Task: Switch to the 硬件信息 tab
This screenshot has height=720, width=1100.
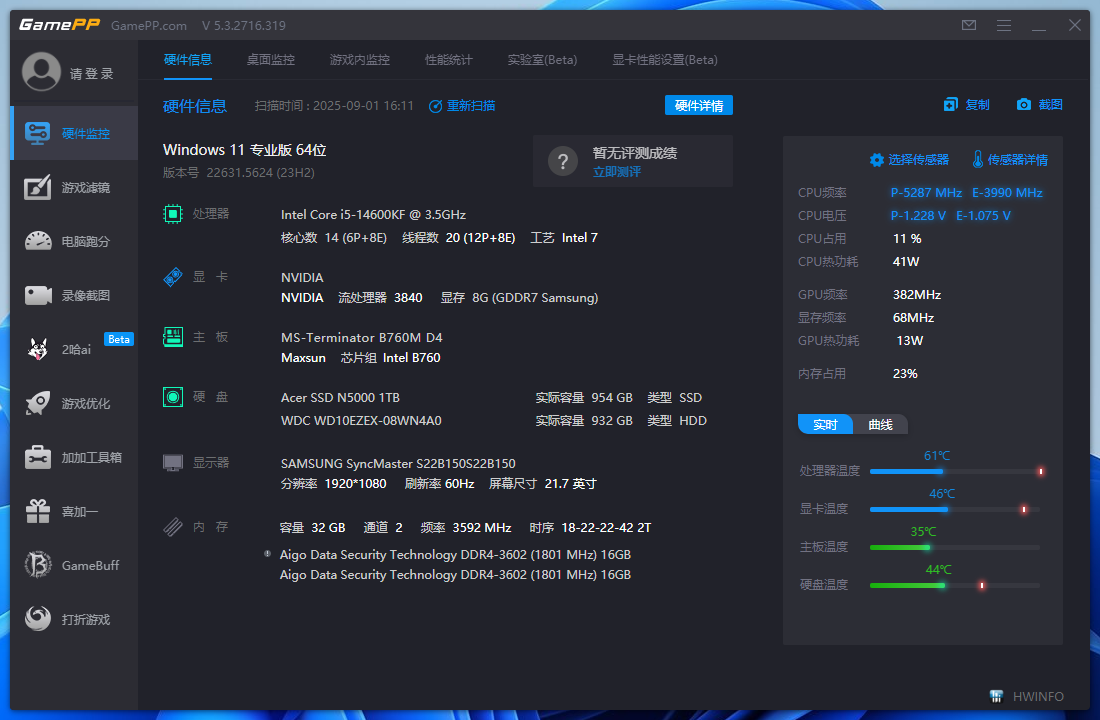Action: click(187, 60)
